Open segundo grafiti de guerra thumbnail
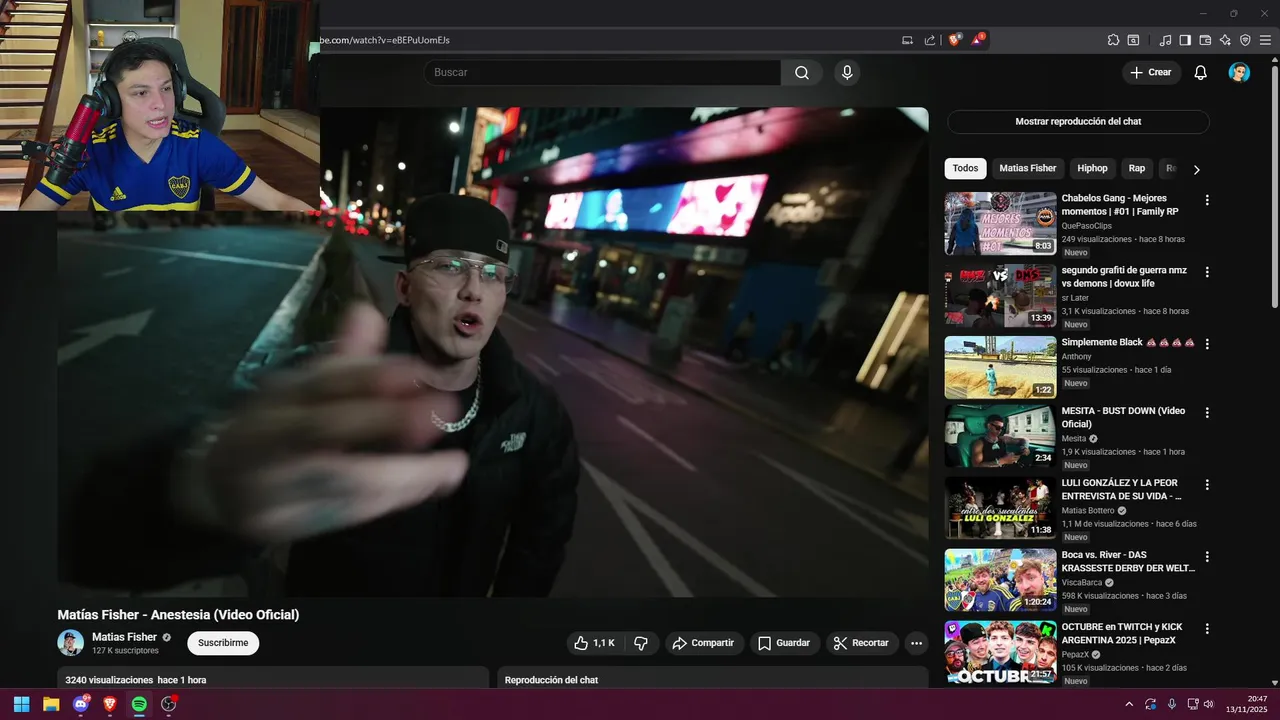1280x720 pixels. point(1000,296)
